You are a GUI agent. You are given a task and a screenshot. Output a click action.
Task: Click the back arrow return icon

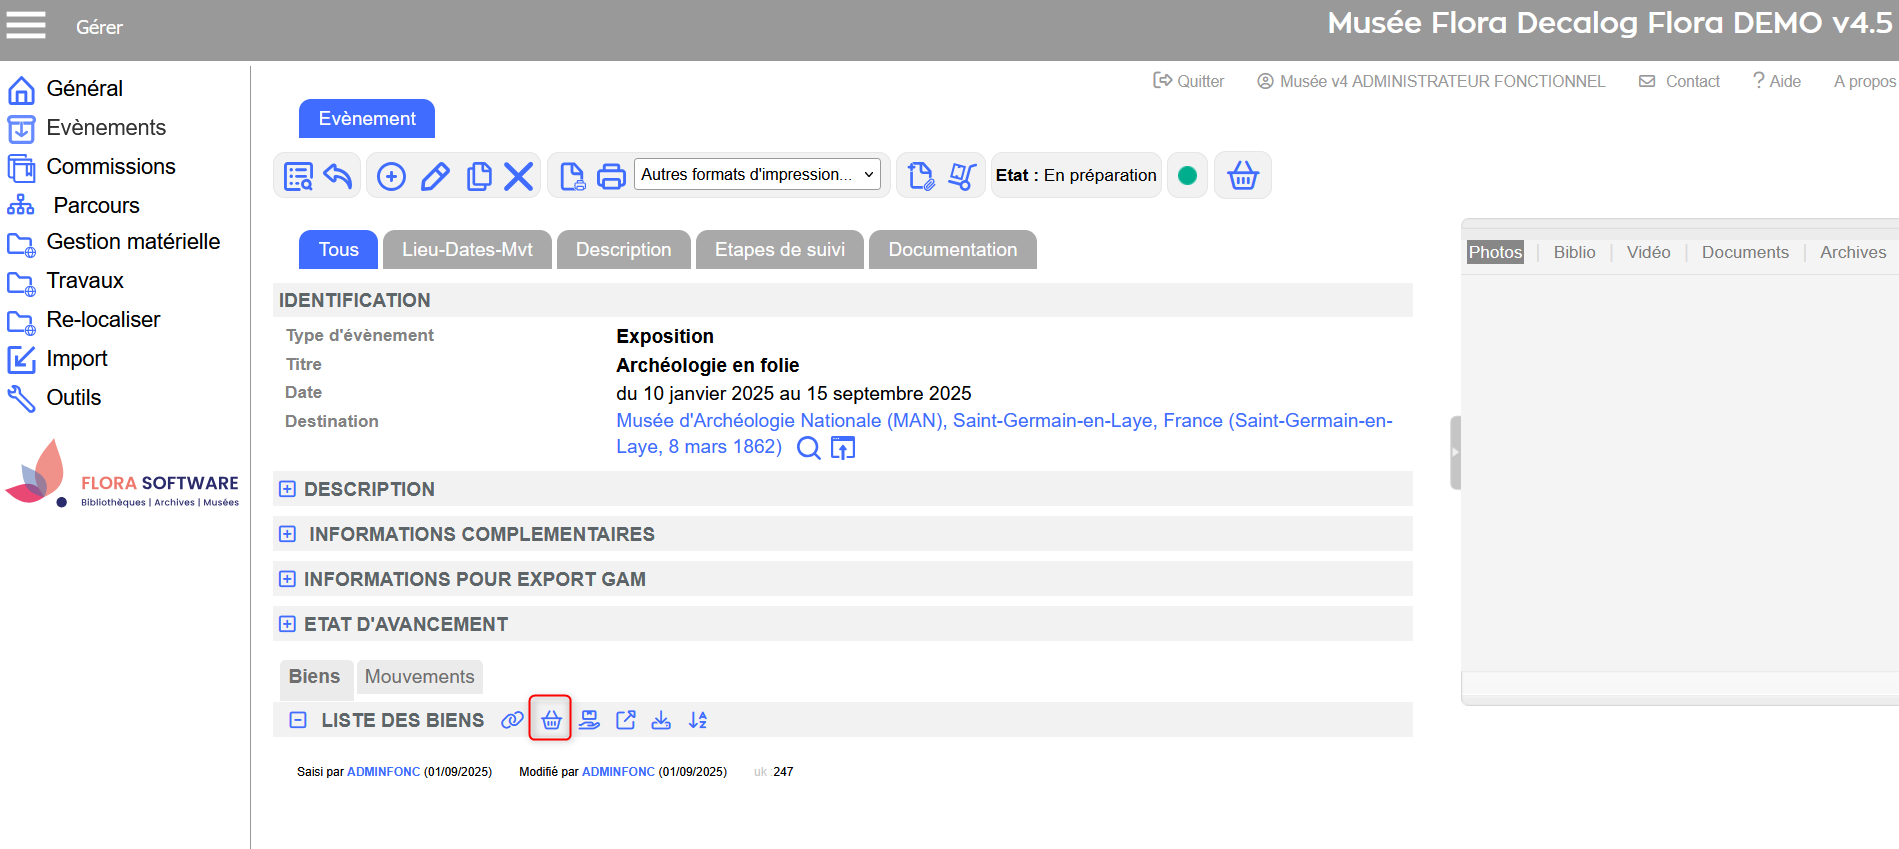(338, 177)
